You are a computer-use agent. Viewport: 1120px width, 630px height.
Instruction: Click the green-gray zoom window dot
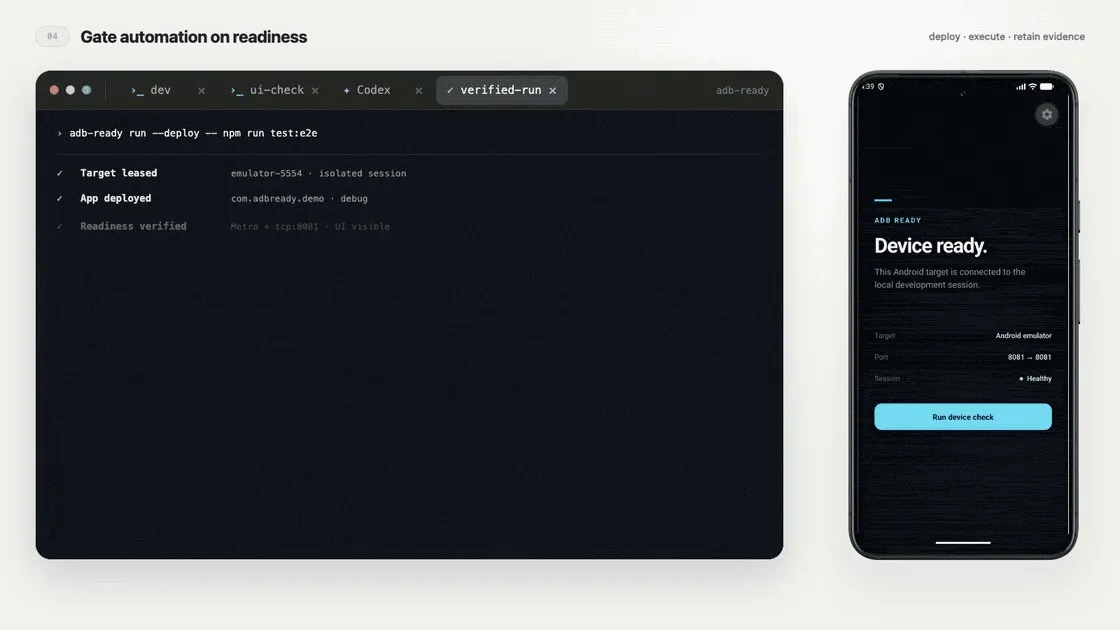click(86, 90)
